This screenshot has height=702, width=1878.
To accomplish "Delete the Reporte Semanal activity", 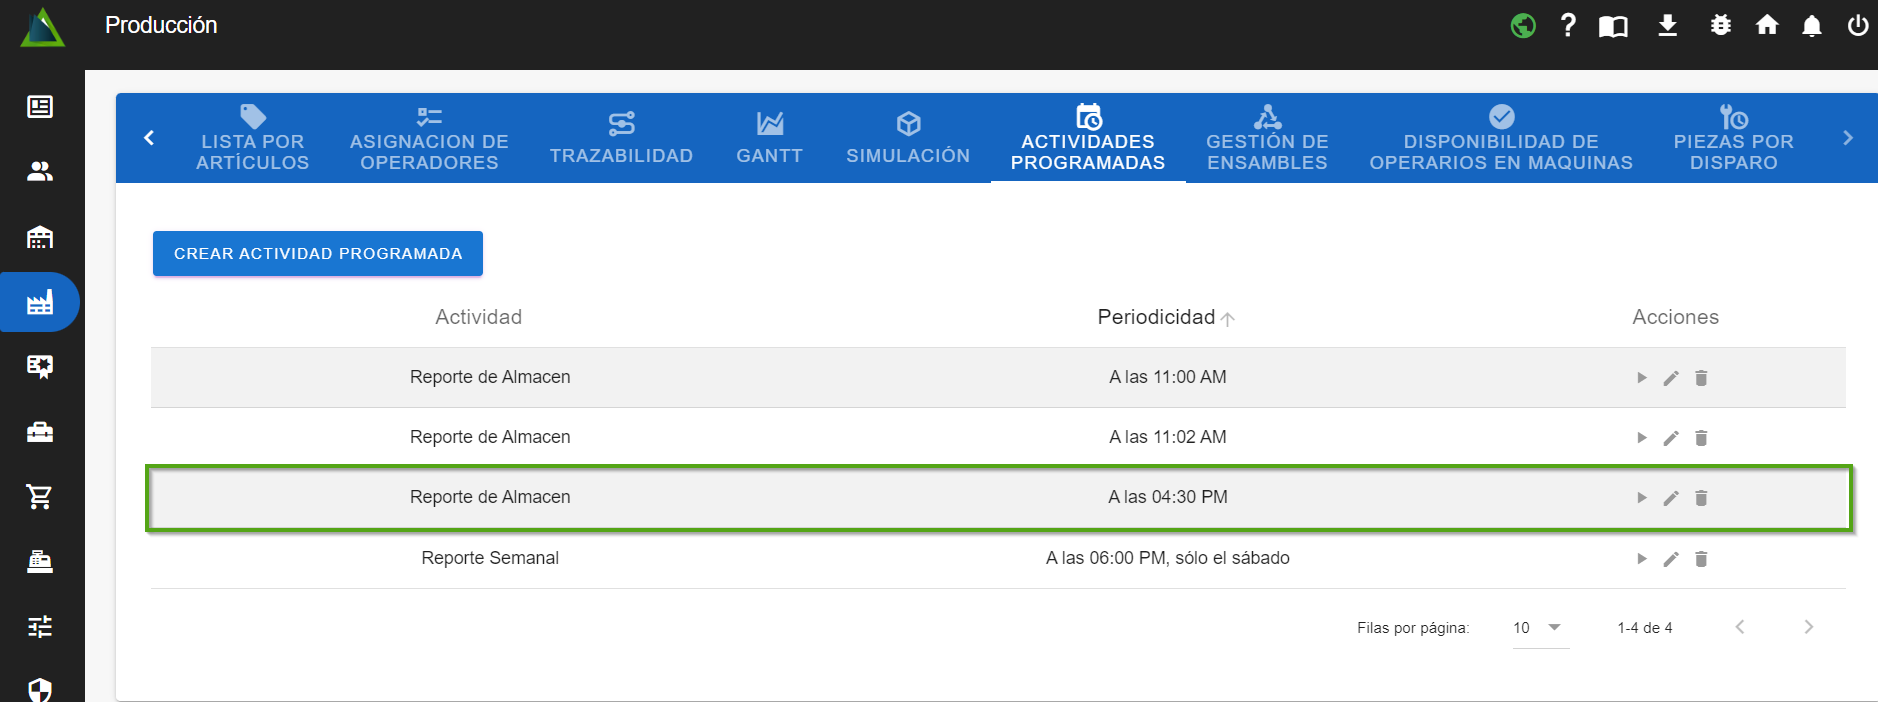I will click(x=1701, y=559).
